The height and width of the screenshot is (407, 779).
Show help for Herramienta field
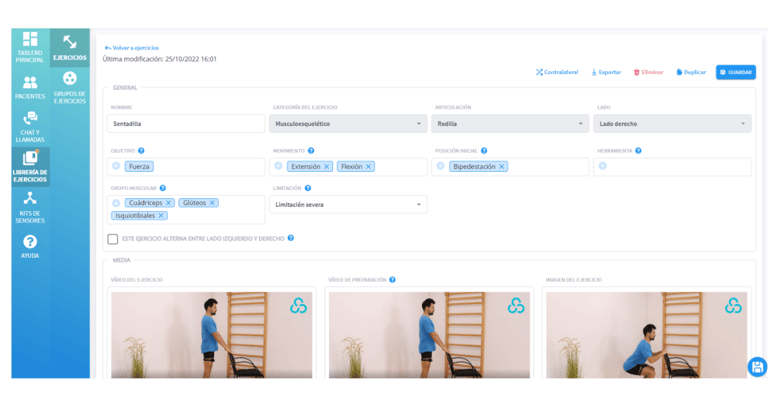pos(638,151)
